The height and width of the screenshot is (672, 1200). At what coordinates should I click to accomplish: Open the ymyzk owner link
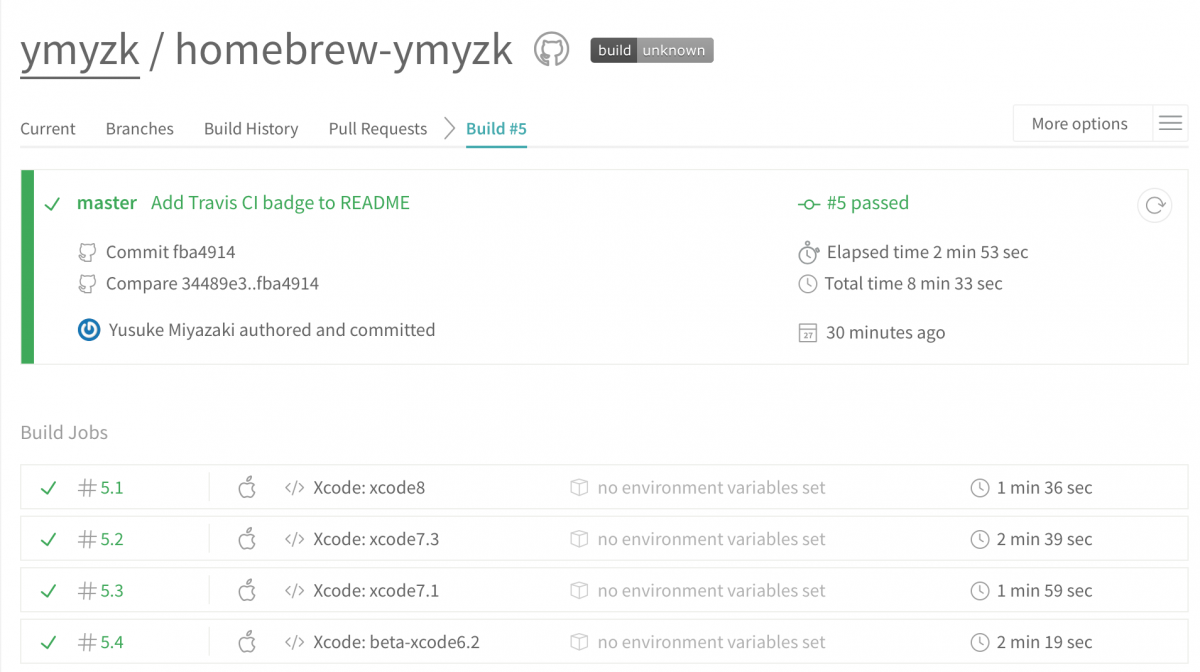tap(80, 50)
